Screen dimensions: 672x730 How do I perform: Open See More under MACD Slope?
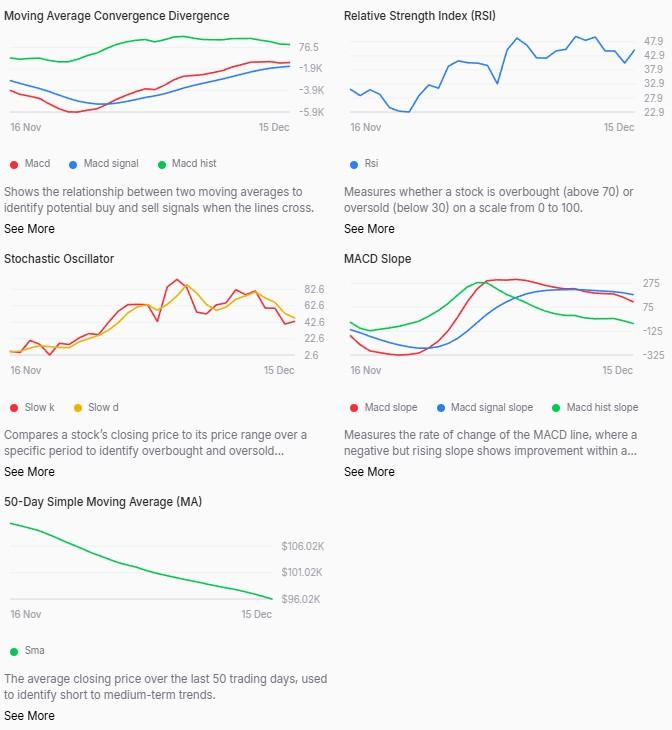point(369,472)
